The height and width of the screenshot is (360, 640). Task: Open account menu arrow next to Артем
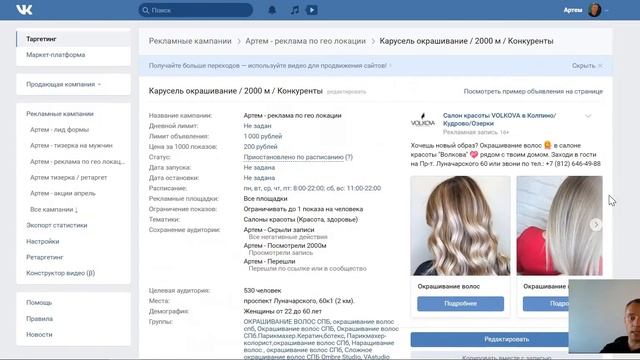point(606,11)
